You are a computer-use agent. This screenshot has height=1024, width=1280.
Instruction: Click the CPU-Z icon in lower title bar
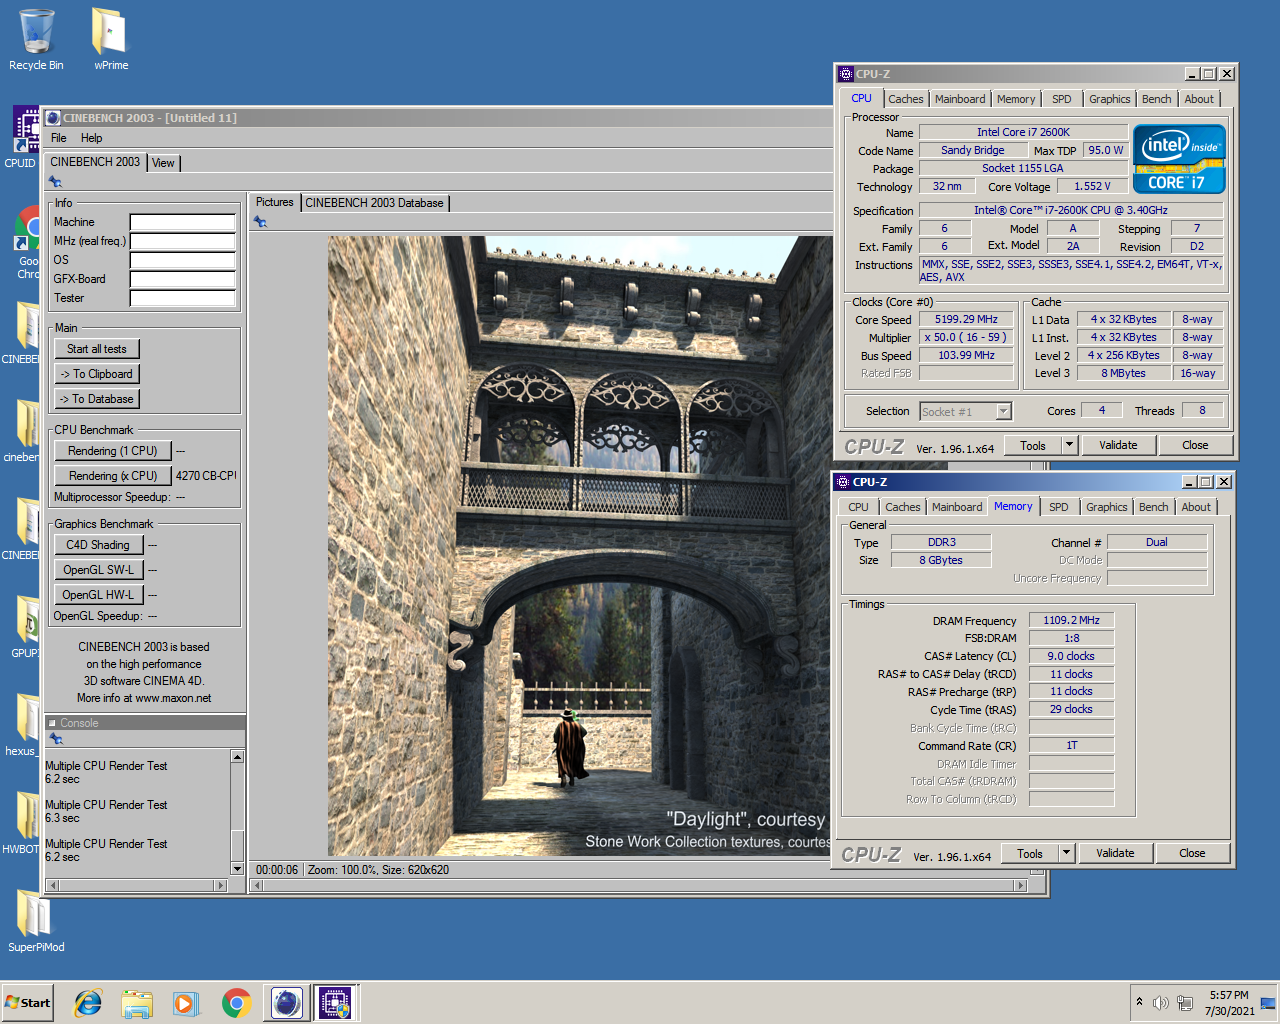pyautogui.click(x=843, y=482)
